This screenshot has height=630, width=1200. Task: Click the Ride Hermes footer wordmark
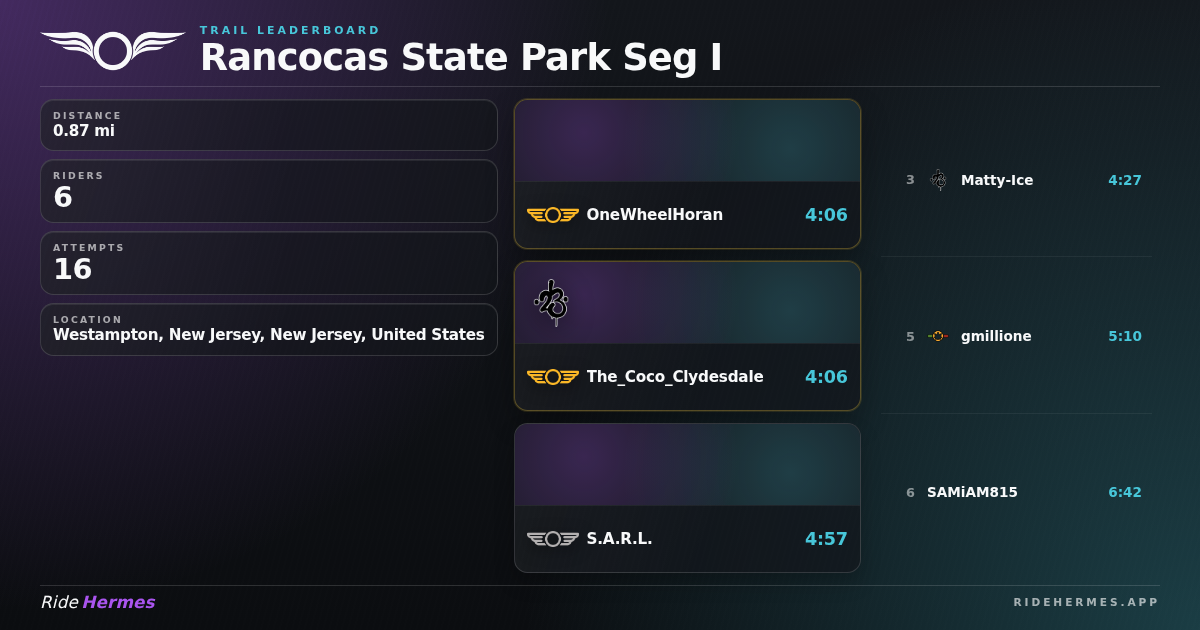click(98, 602)
